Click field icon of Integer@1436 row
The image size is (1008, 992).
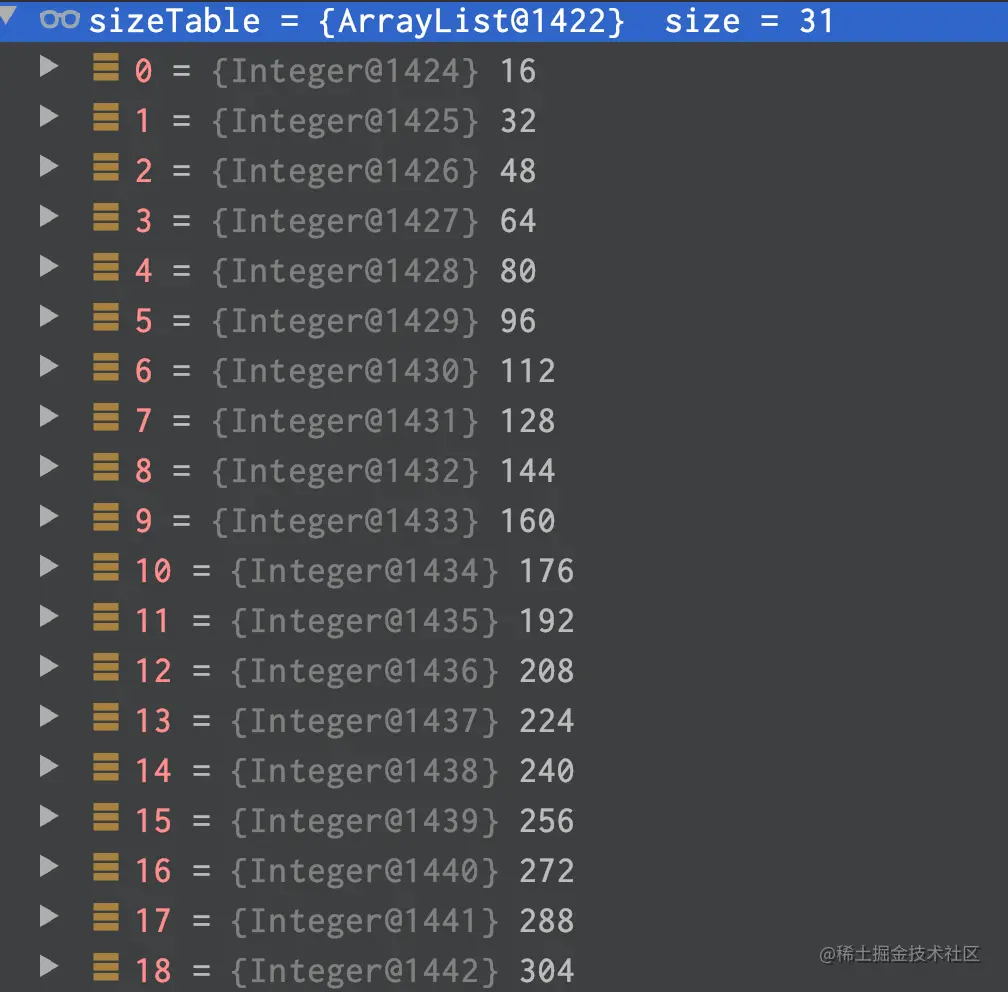point(106,667)
